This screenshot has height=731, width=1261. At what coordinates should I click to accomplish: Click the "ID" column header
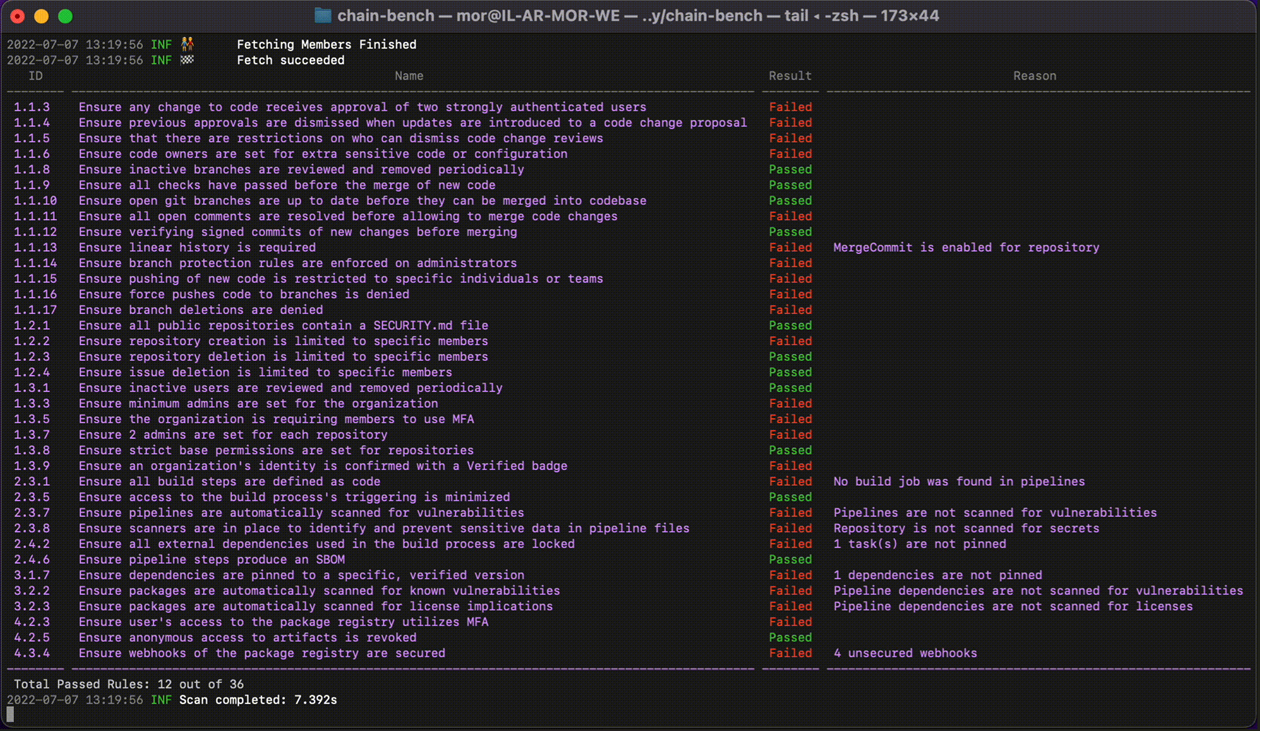(36, 76)
